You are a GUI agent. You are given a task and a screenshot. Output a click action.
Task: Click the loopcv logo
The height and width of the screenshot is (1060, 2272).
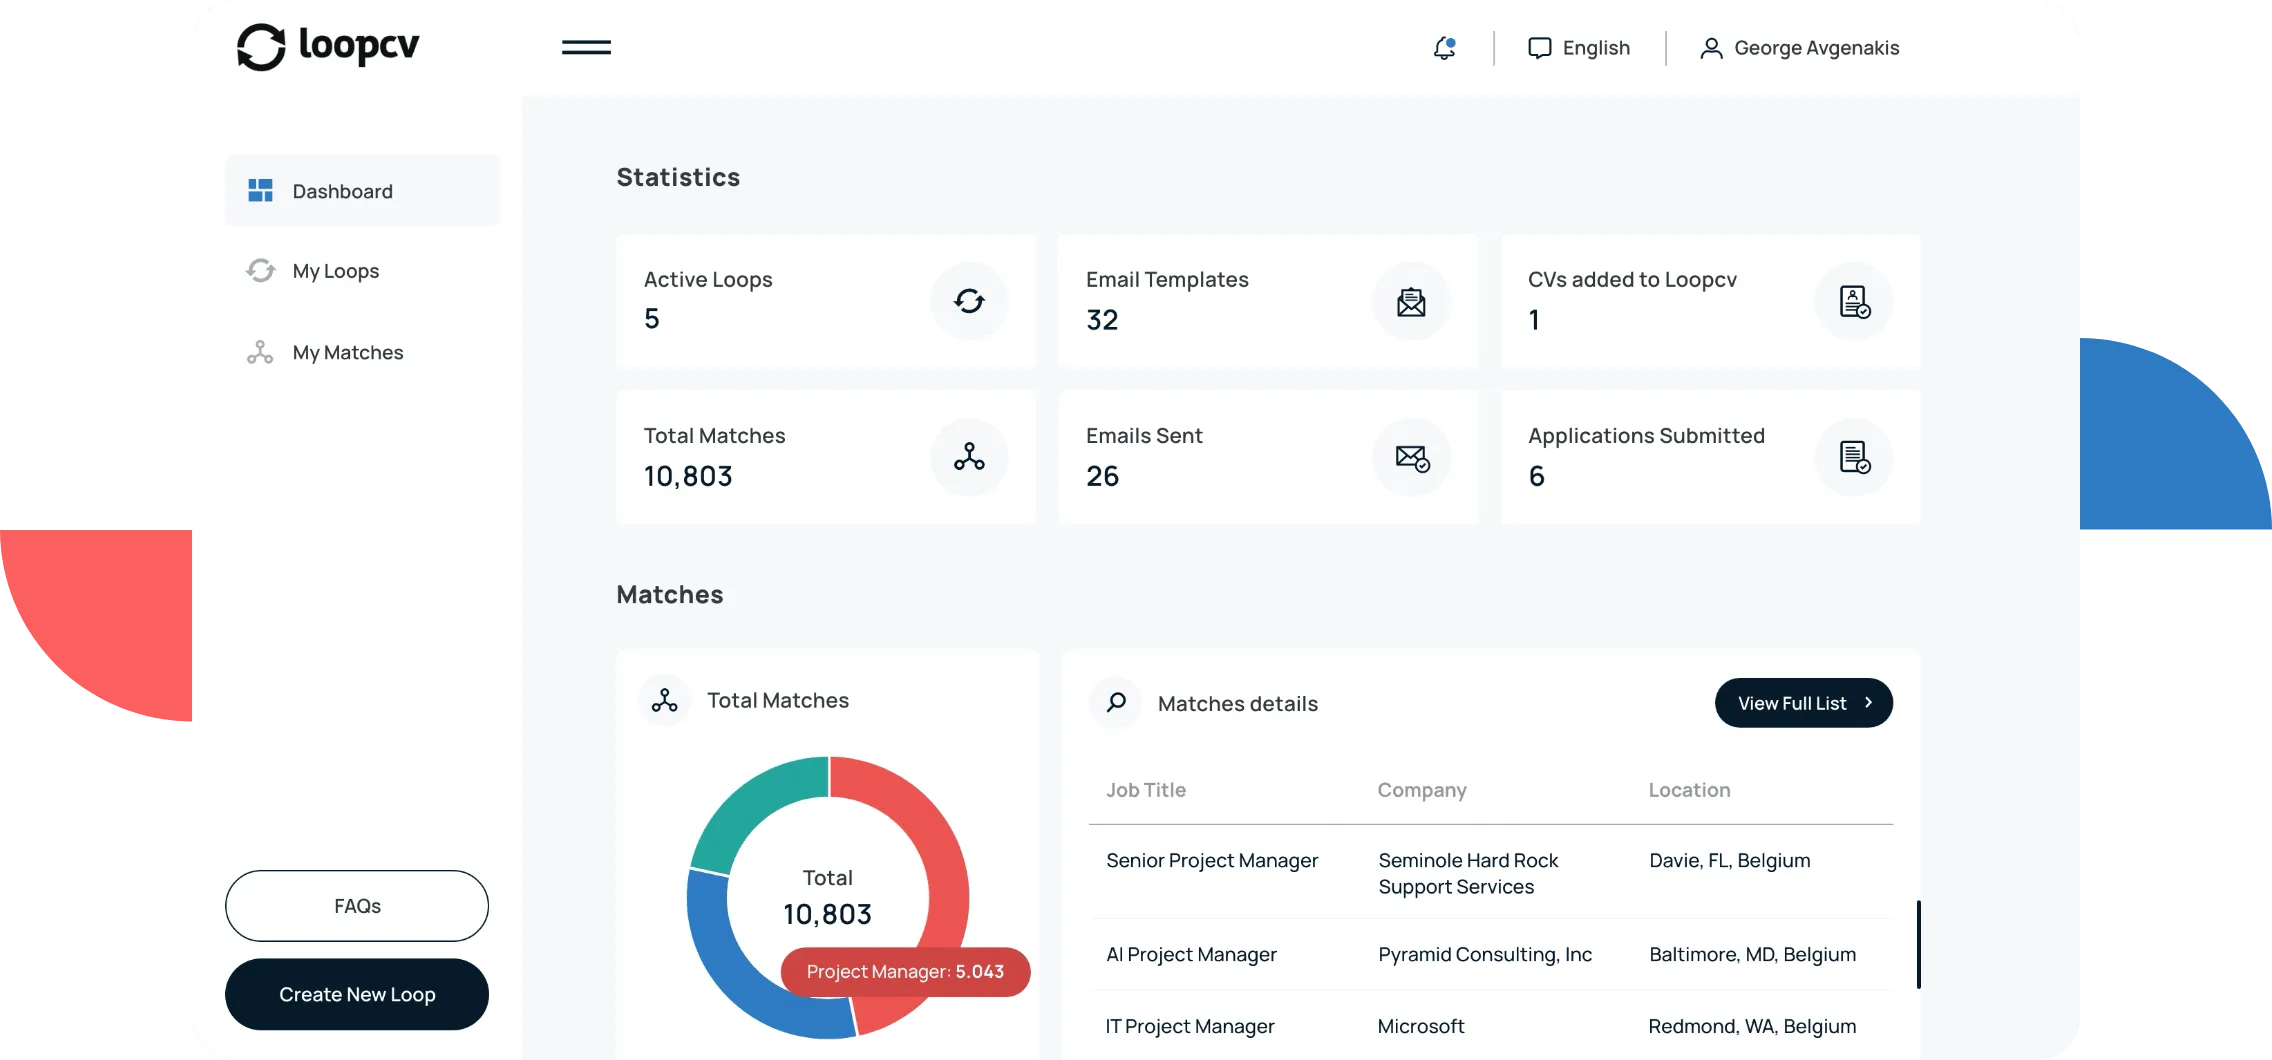click(x=328, y=46)
